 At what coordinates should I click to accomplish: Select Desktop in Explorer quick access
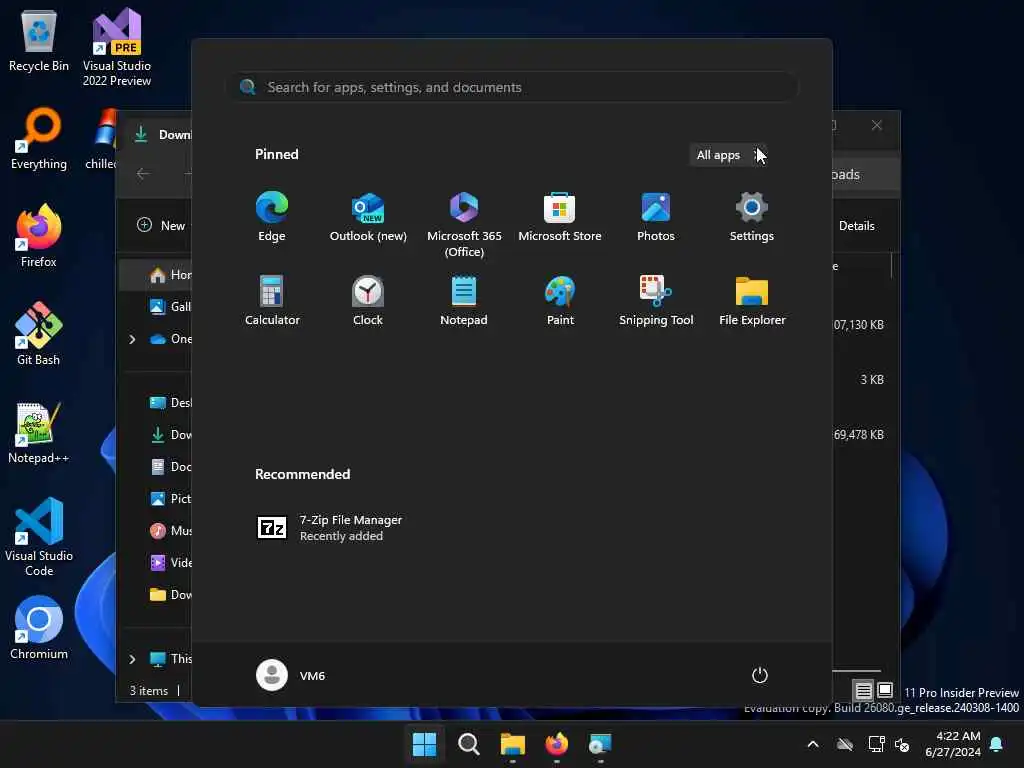170,403
